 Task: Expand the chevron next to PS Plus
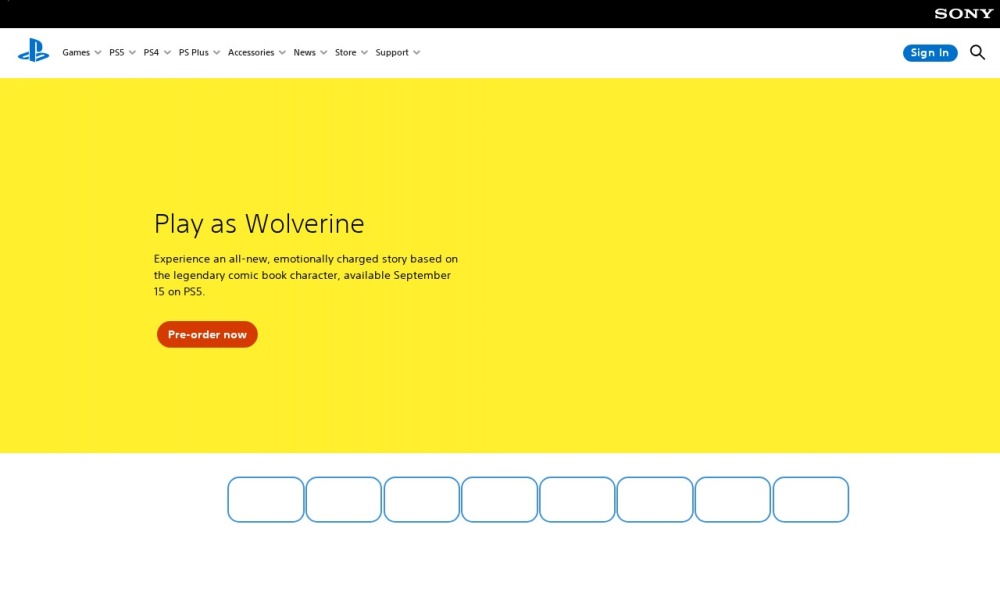coord(216,53)
